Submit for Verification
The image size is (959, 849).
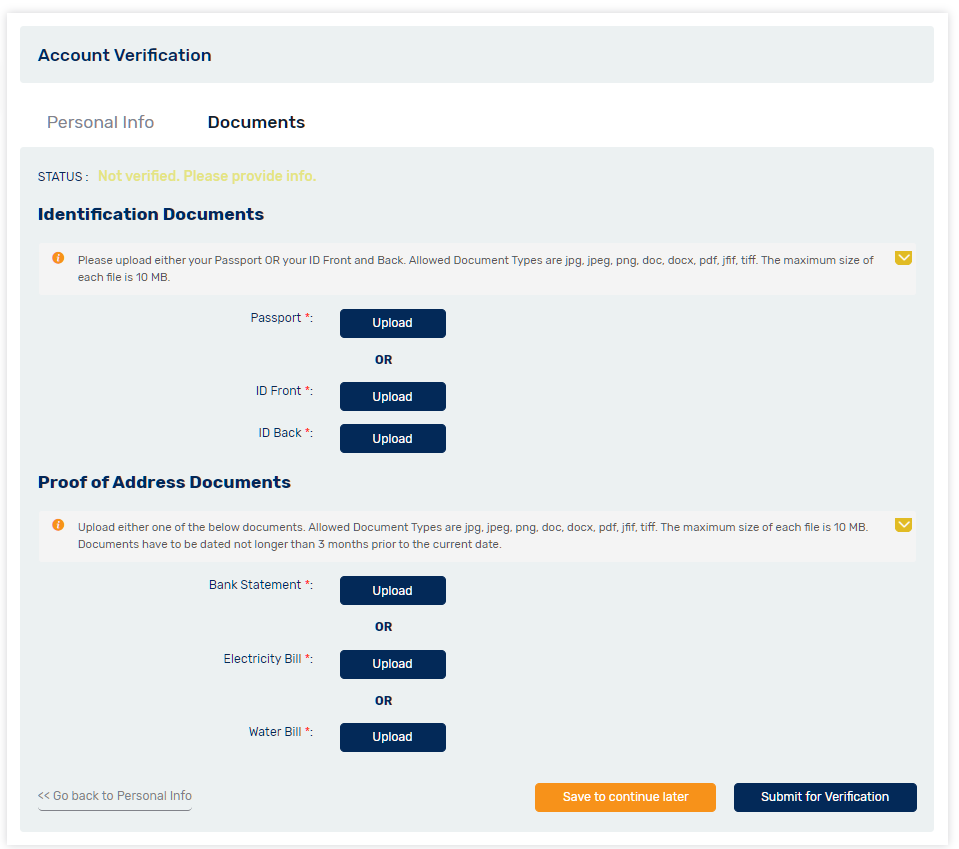tap(825, 797)
